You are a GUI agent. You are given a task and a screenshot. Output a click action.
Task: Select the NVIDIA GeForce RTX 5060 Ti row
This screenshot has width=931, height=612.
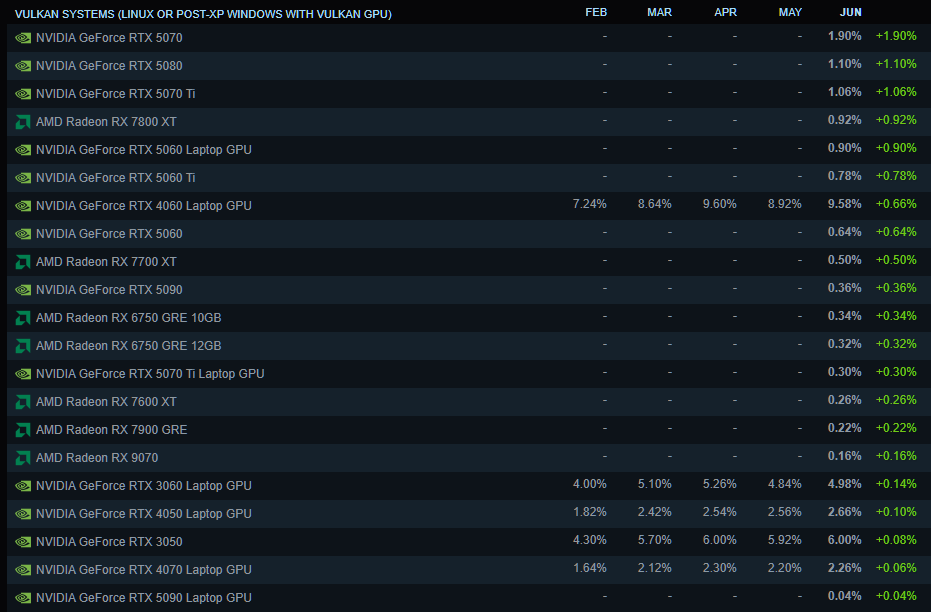[x=115, y=178]
